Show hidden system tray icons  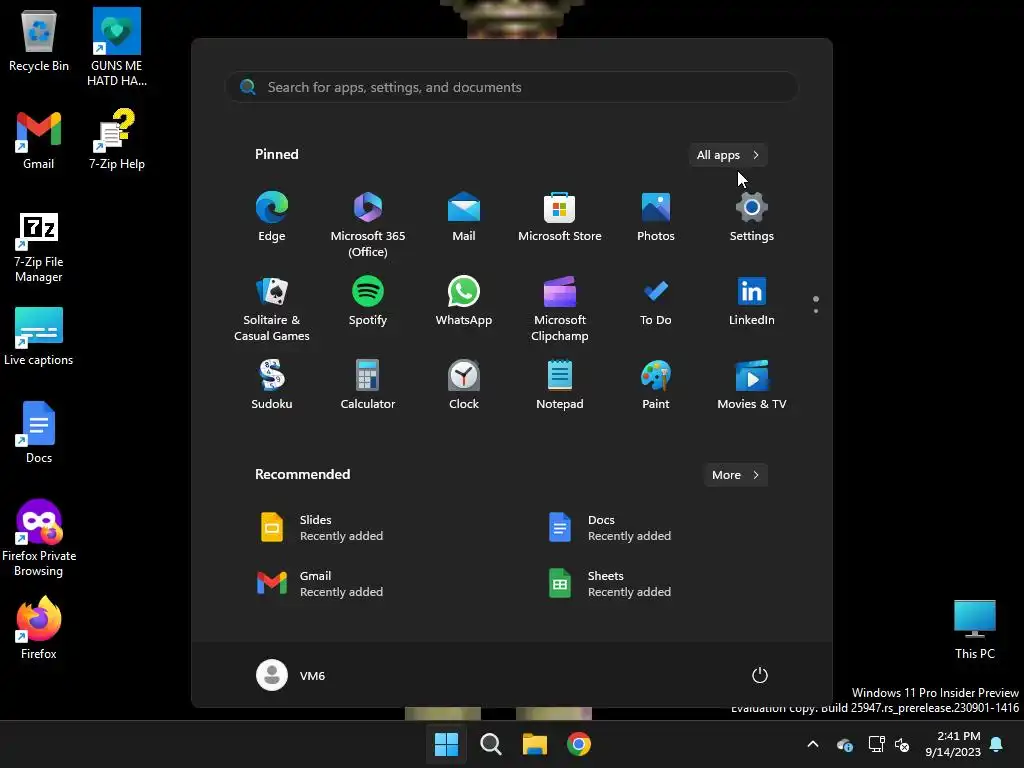[x=813, y=744]
